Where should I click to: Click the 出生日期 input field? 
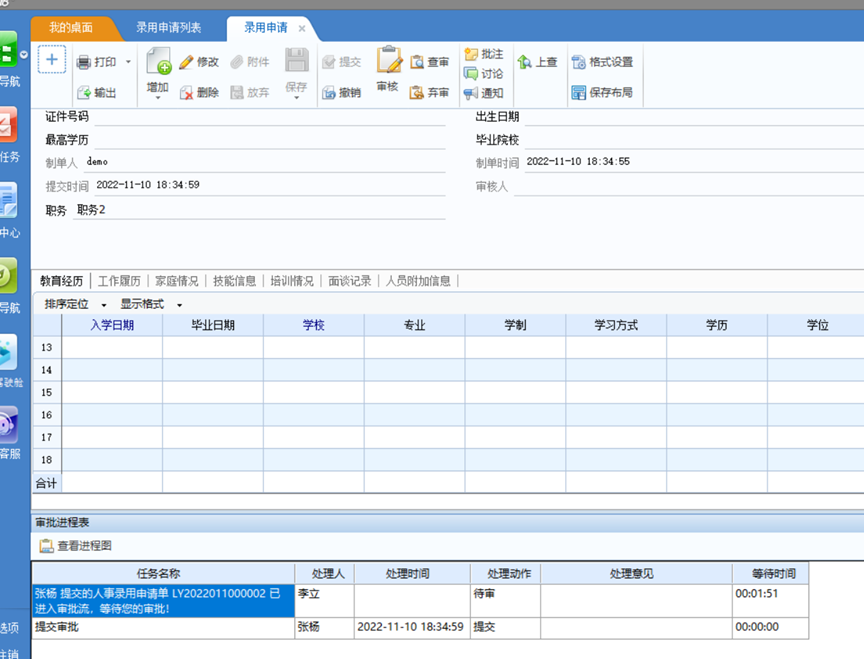coord(694,117)
